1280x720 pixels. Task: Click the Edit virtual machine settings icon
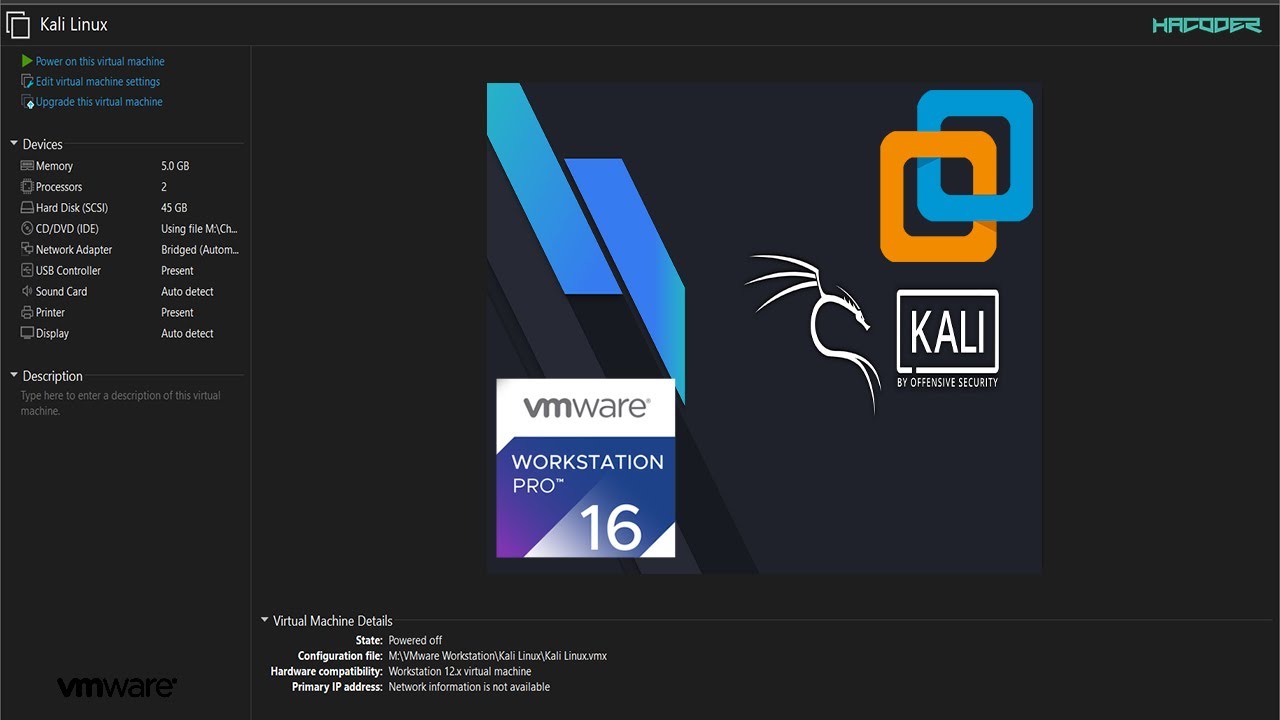pyautogui.click(x=27, y=82)
